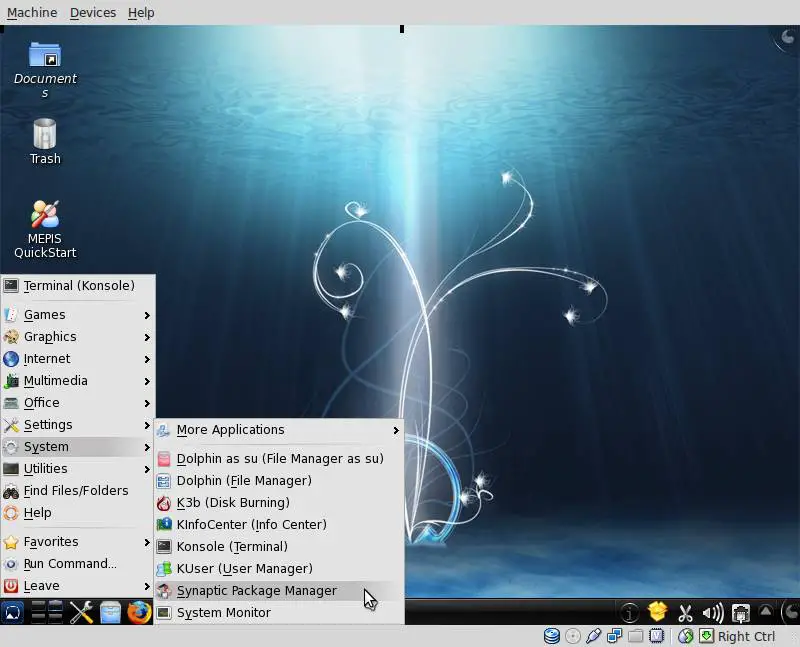Launch K3b (Disk Burning)
800x647 pixels.
(x=279, y=503)
